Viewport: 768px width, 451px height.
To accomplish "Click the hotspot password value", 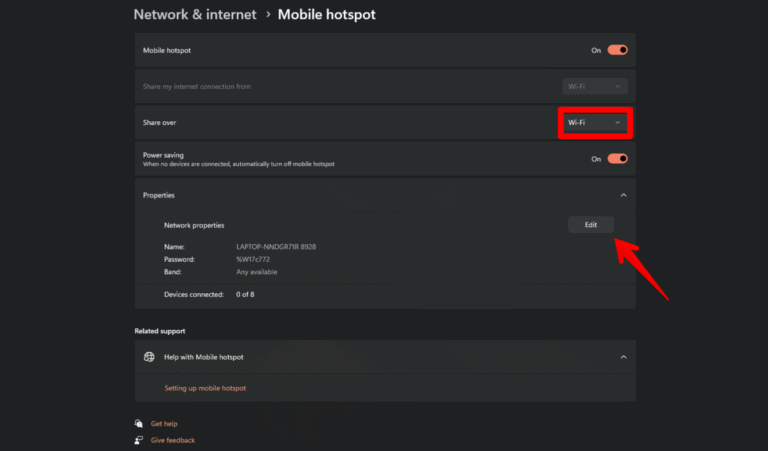I will point(254,259).
